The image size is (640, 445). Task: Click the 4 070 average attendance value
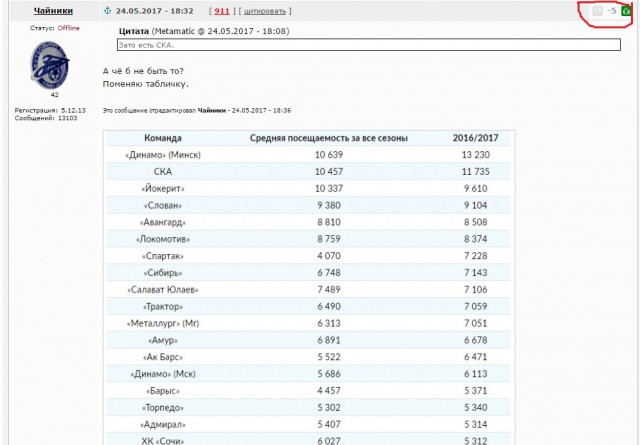pyautogui.click(x=329, y=256)
